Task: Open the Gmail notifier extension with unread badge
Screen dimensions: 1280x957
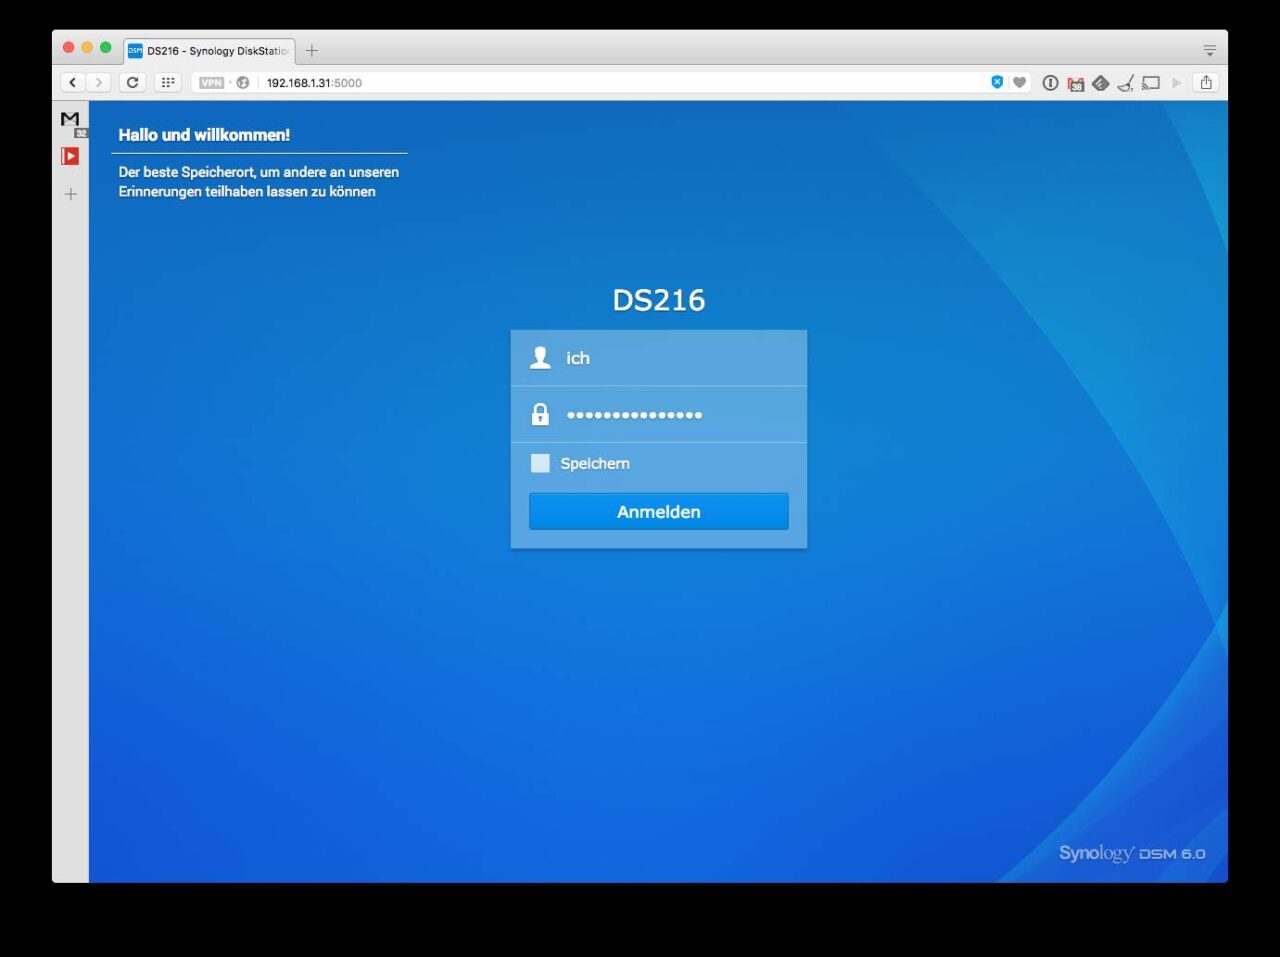Action: [1076, 83]
